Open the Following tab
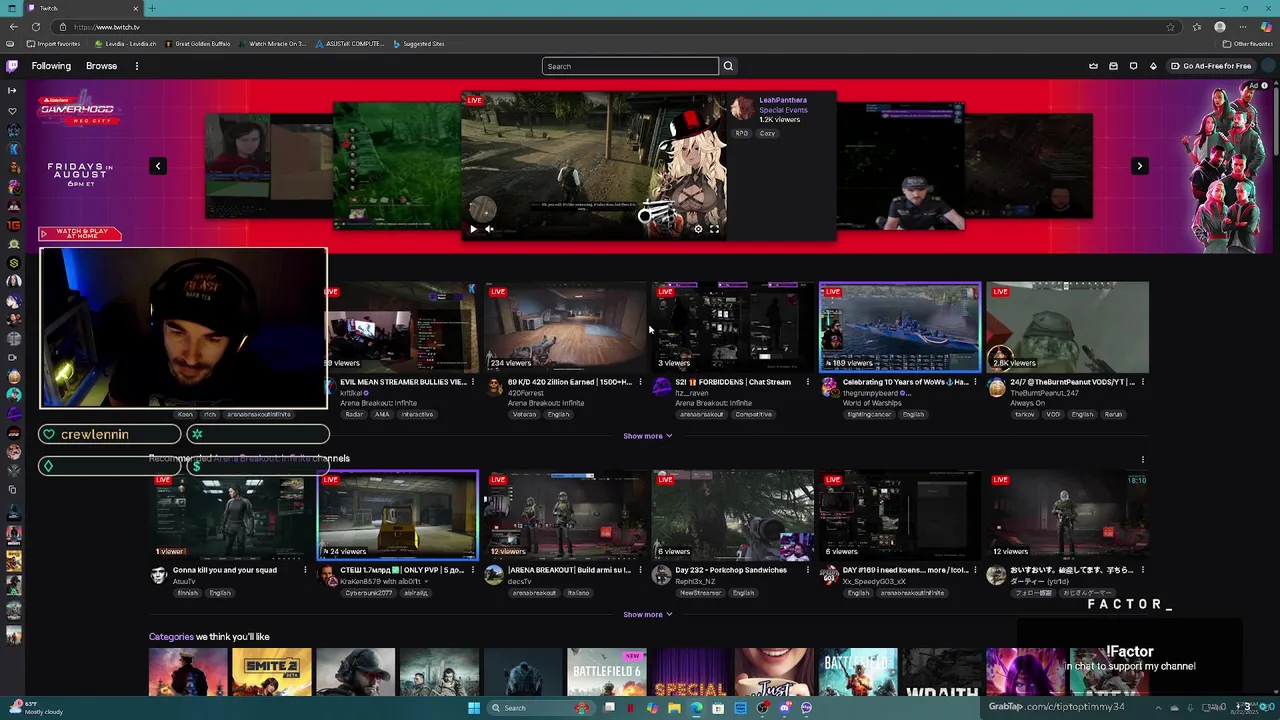This screenshot has width=1280, height=720. 51,66
